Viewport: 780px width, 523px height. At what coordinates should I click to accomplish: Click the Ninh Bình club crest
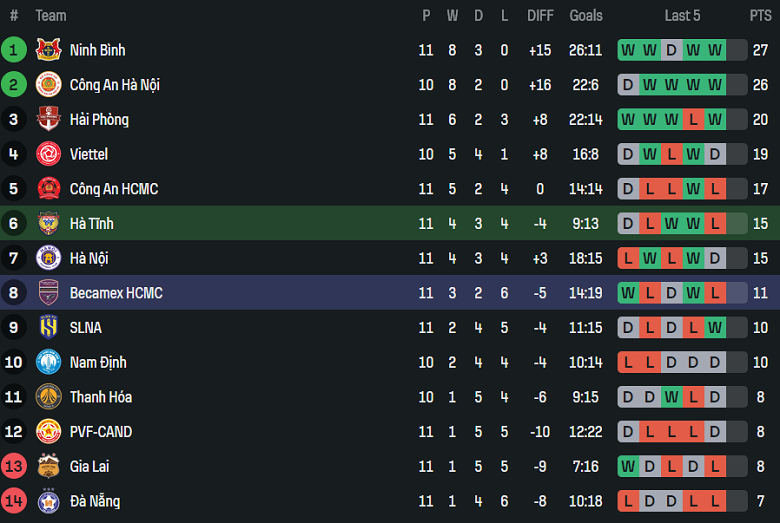pos(48,50)
